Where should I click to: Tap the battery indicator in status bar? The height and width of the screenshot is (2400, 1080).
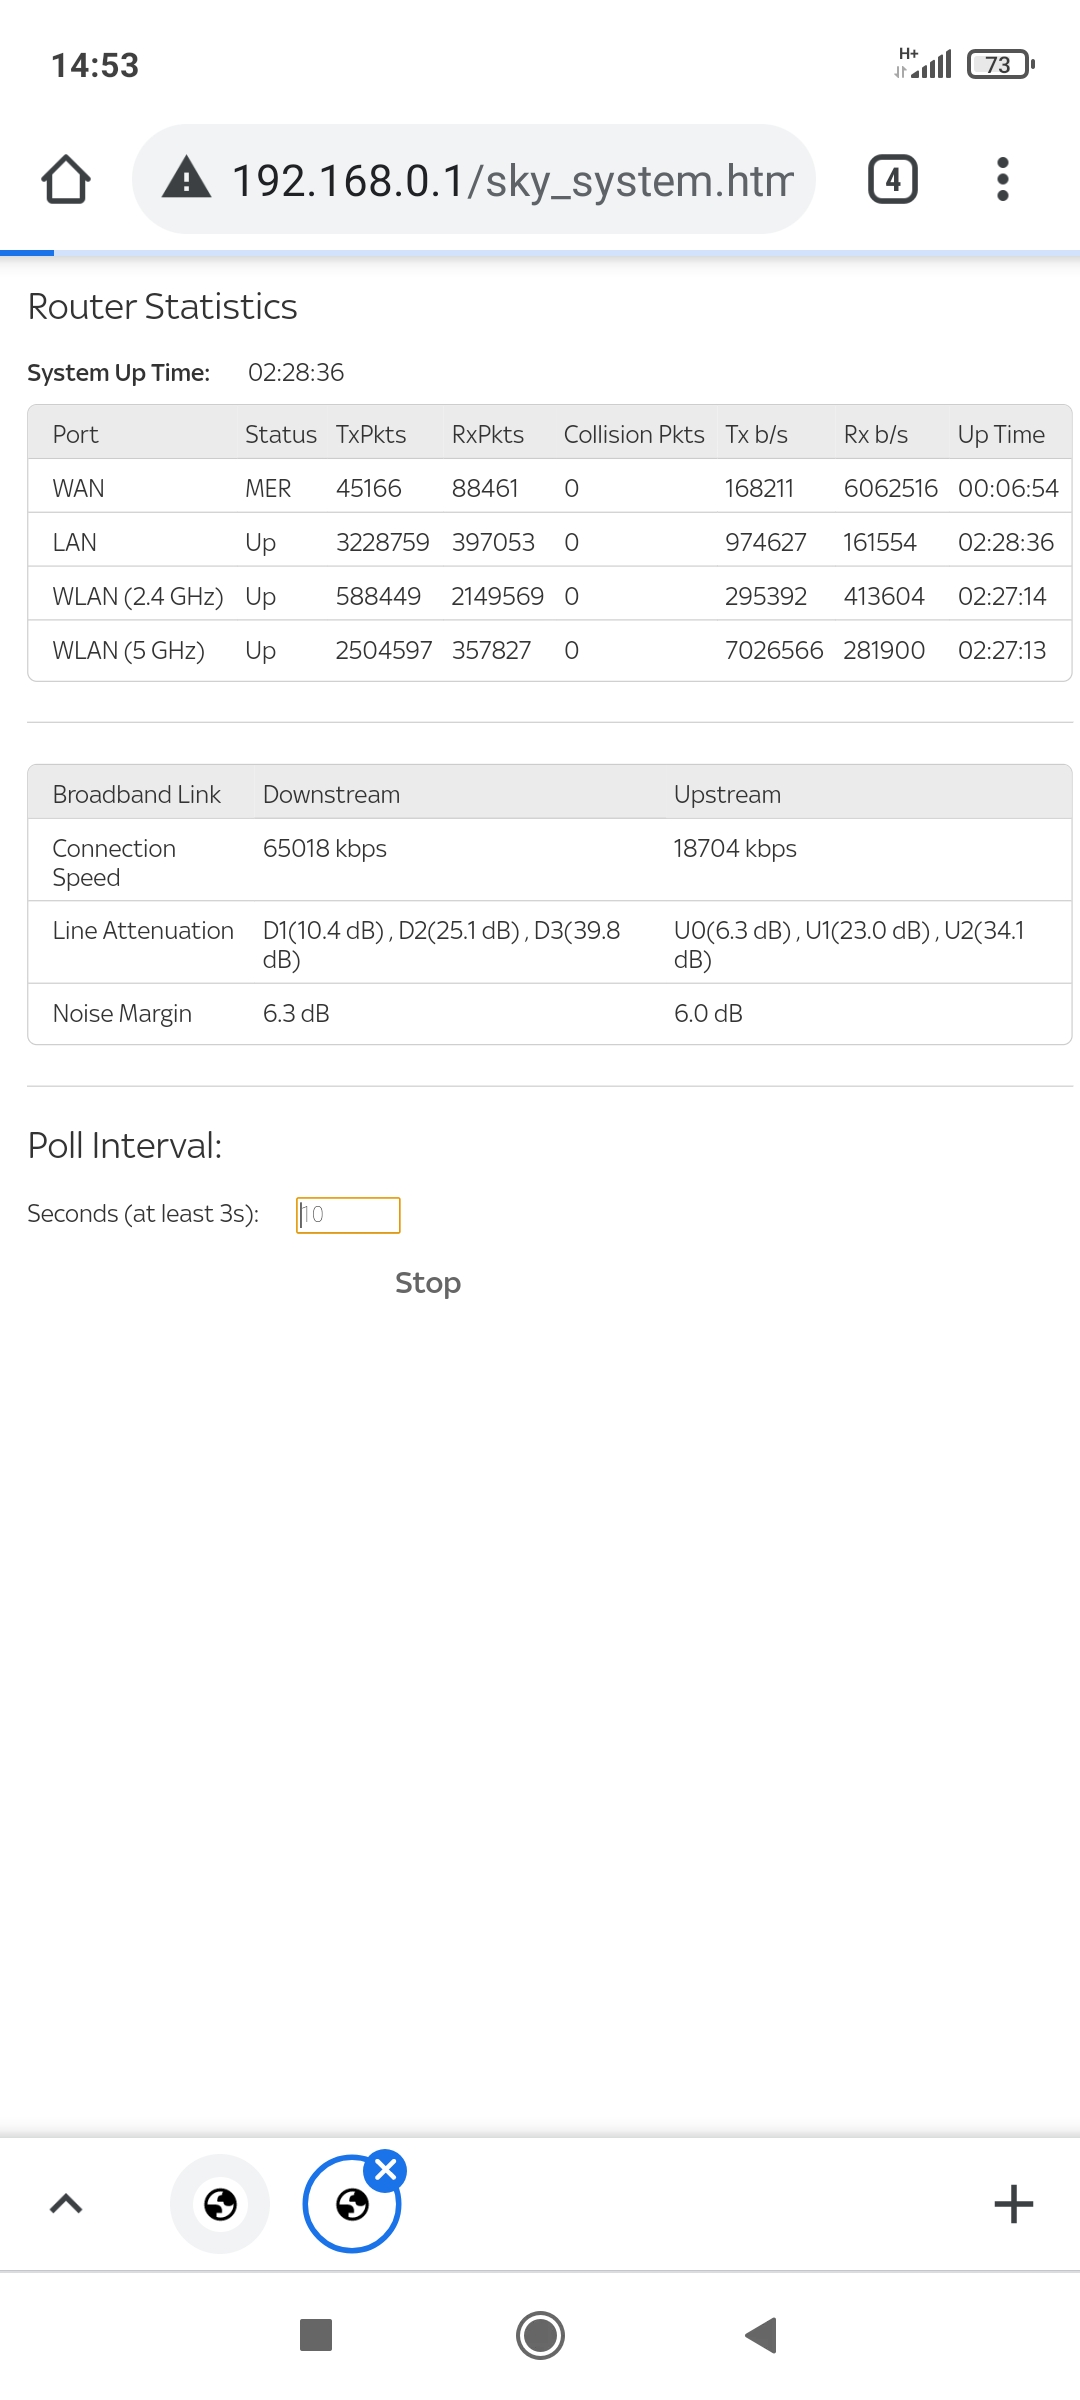pyautogui.click(x=1000, y=65)
